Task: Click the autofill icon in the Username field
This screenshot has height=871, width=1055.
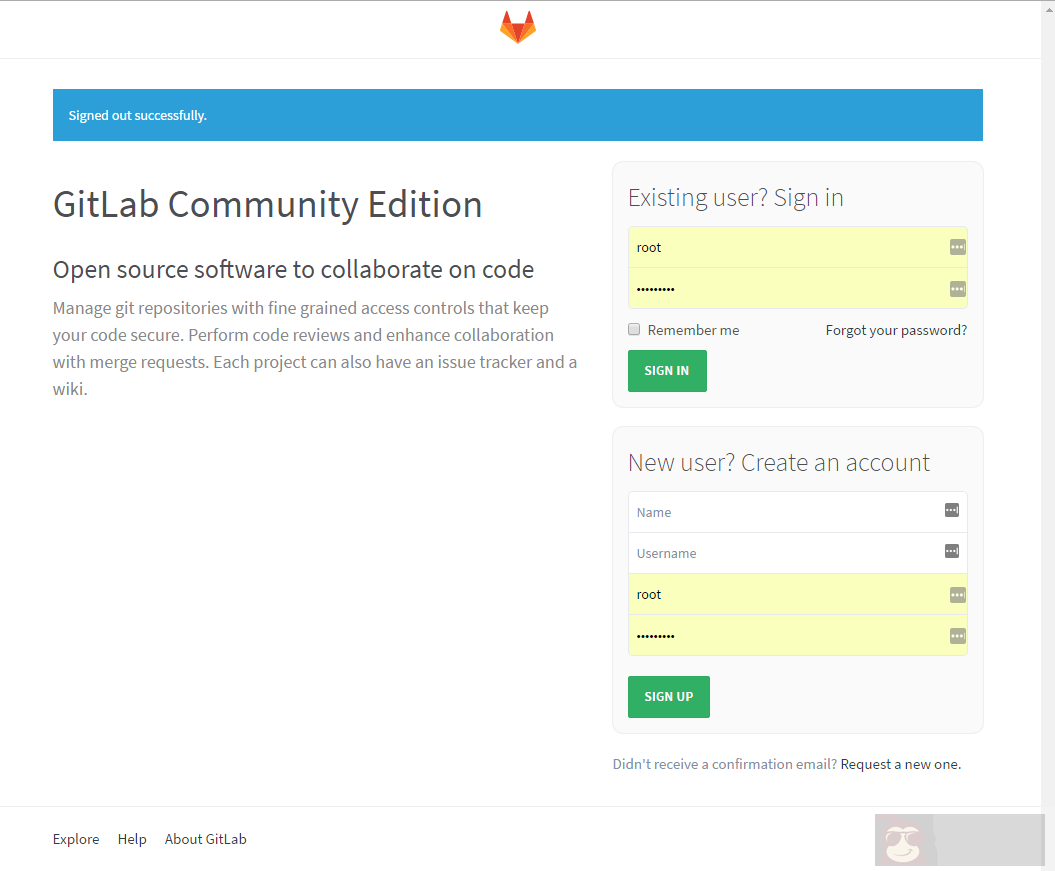Action: [950, 551]
